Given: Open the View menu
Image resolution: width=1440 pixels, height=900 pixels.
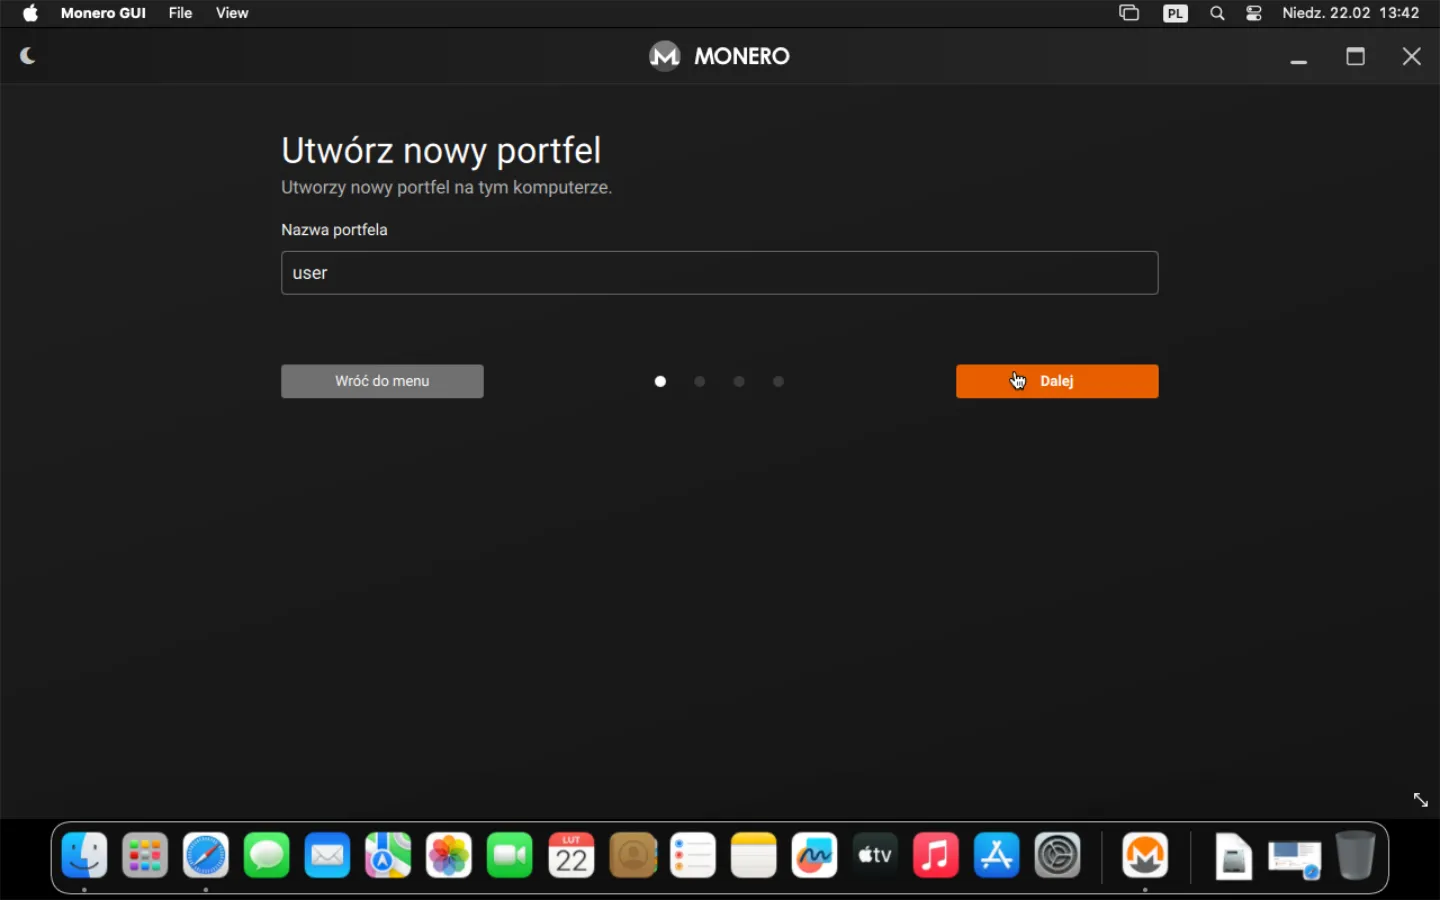Looking at the screenshot, I should click(232, 13).
